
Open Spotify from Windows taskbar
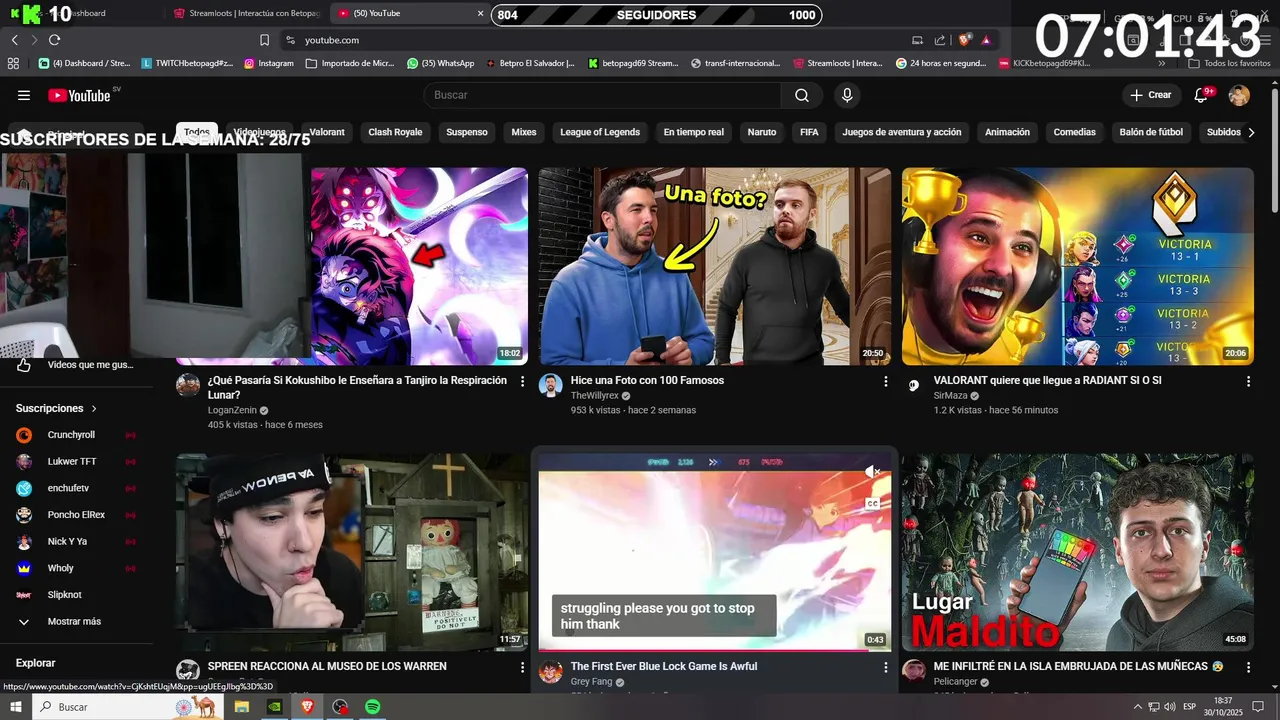click(372, 707)
